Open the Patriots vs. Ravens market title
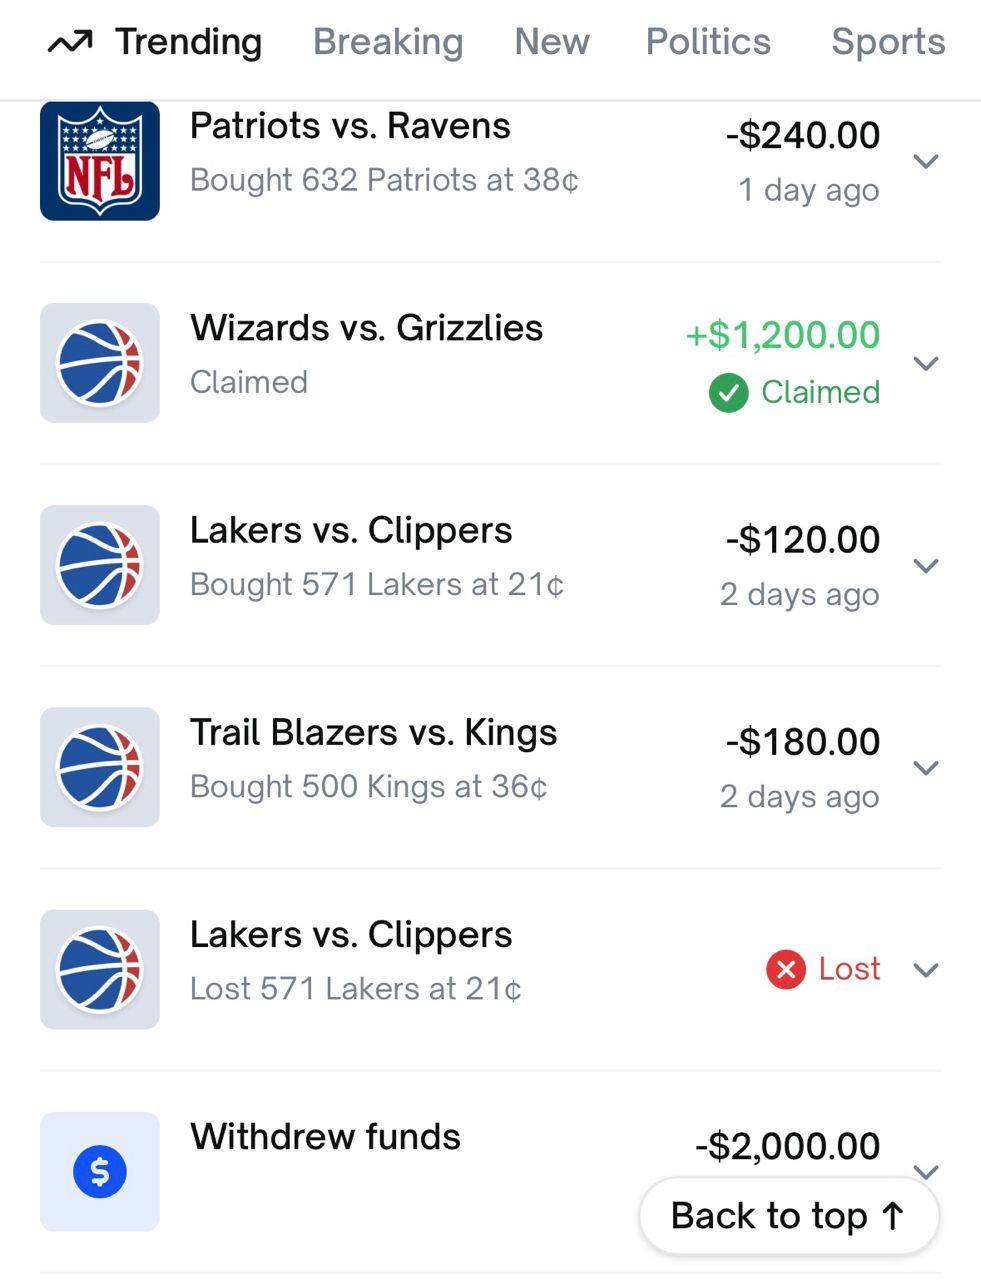Viewport: 981px width, 1280px height. (350, 126)
